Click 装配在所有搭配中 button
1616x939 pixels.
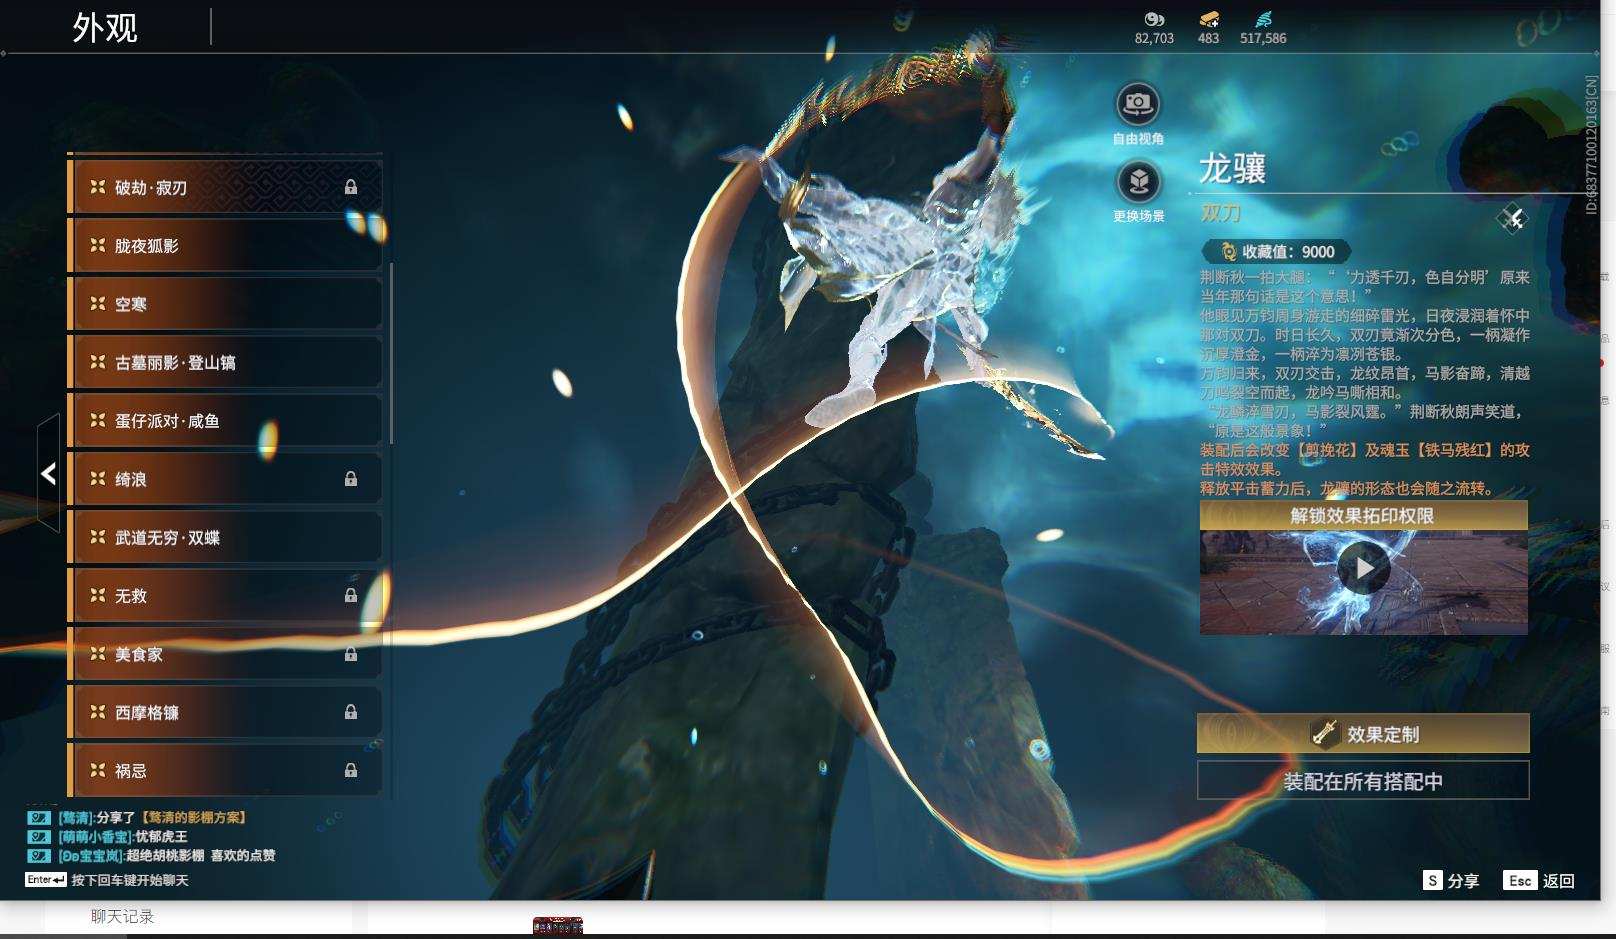coord(1363,781)
